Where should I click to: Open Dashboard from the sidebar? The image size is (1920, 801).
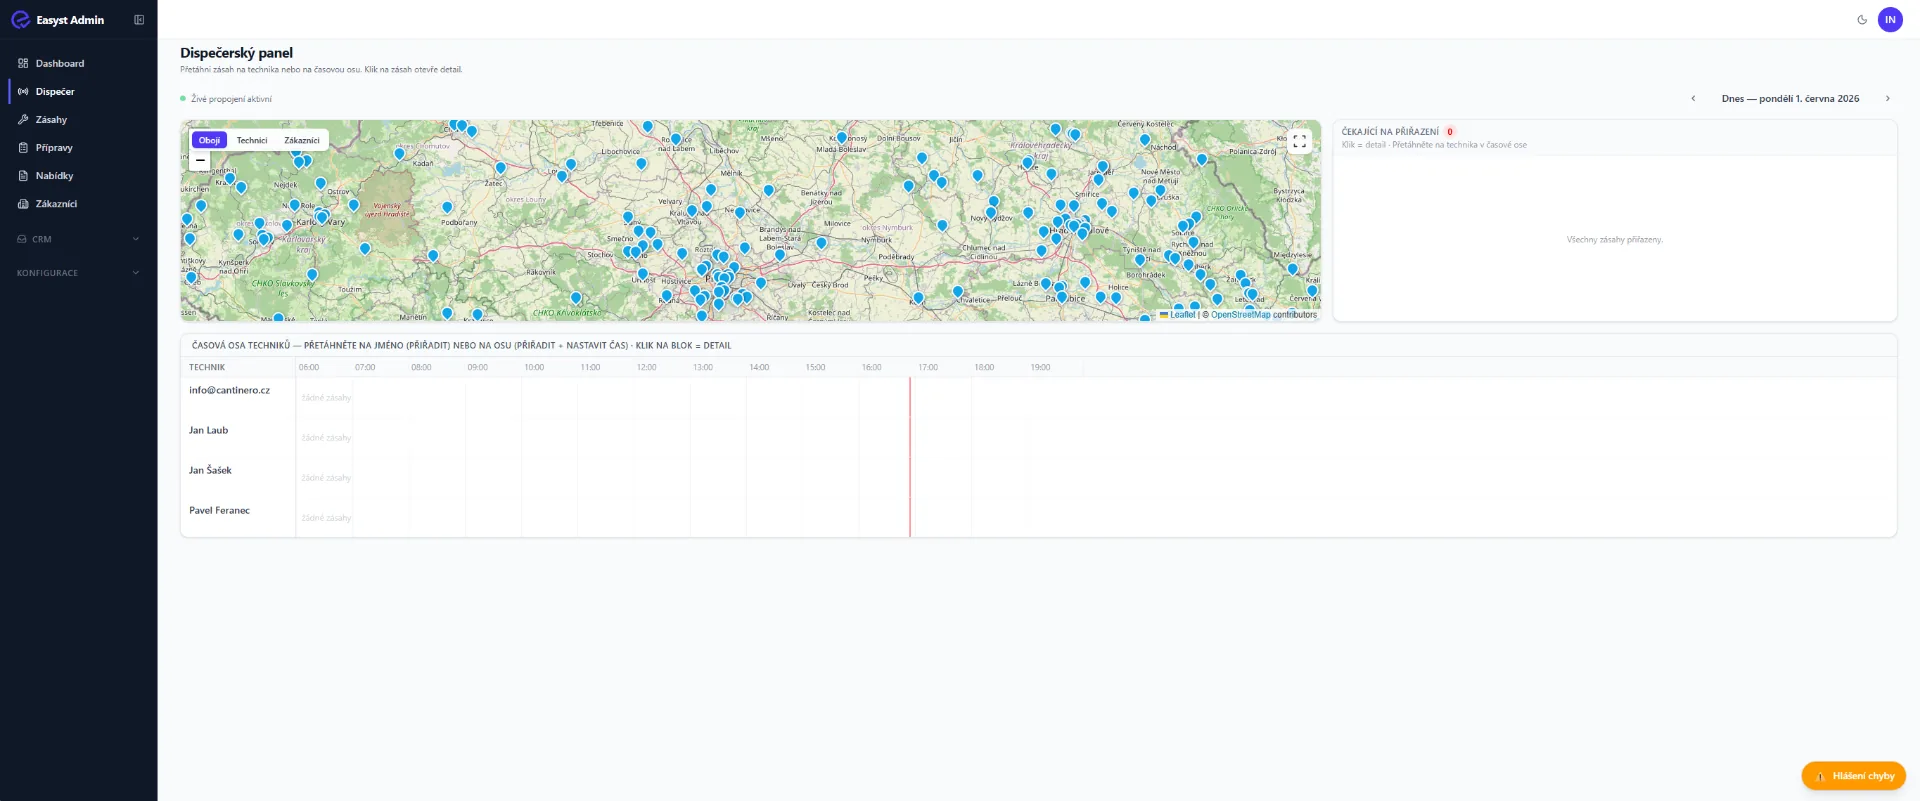coord(79,63)
